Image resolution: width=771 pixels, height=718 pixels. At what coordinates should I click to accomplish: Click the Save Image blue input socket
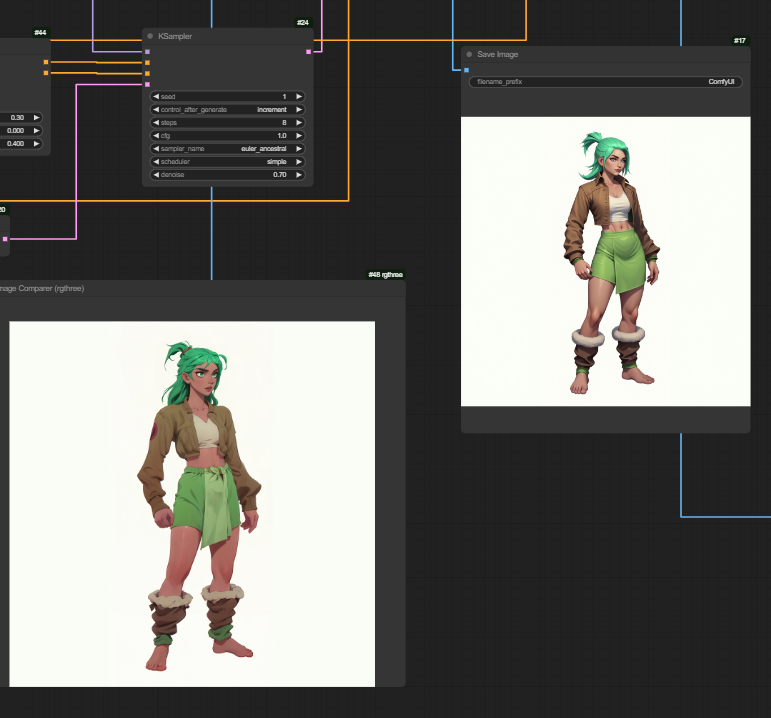click(x=466, y=70)
